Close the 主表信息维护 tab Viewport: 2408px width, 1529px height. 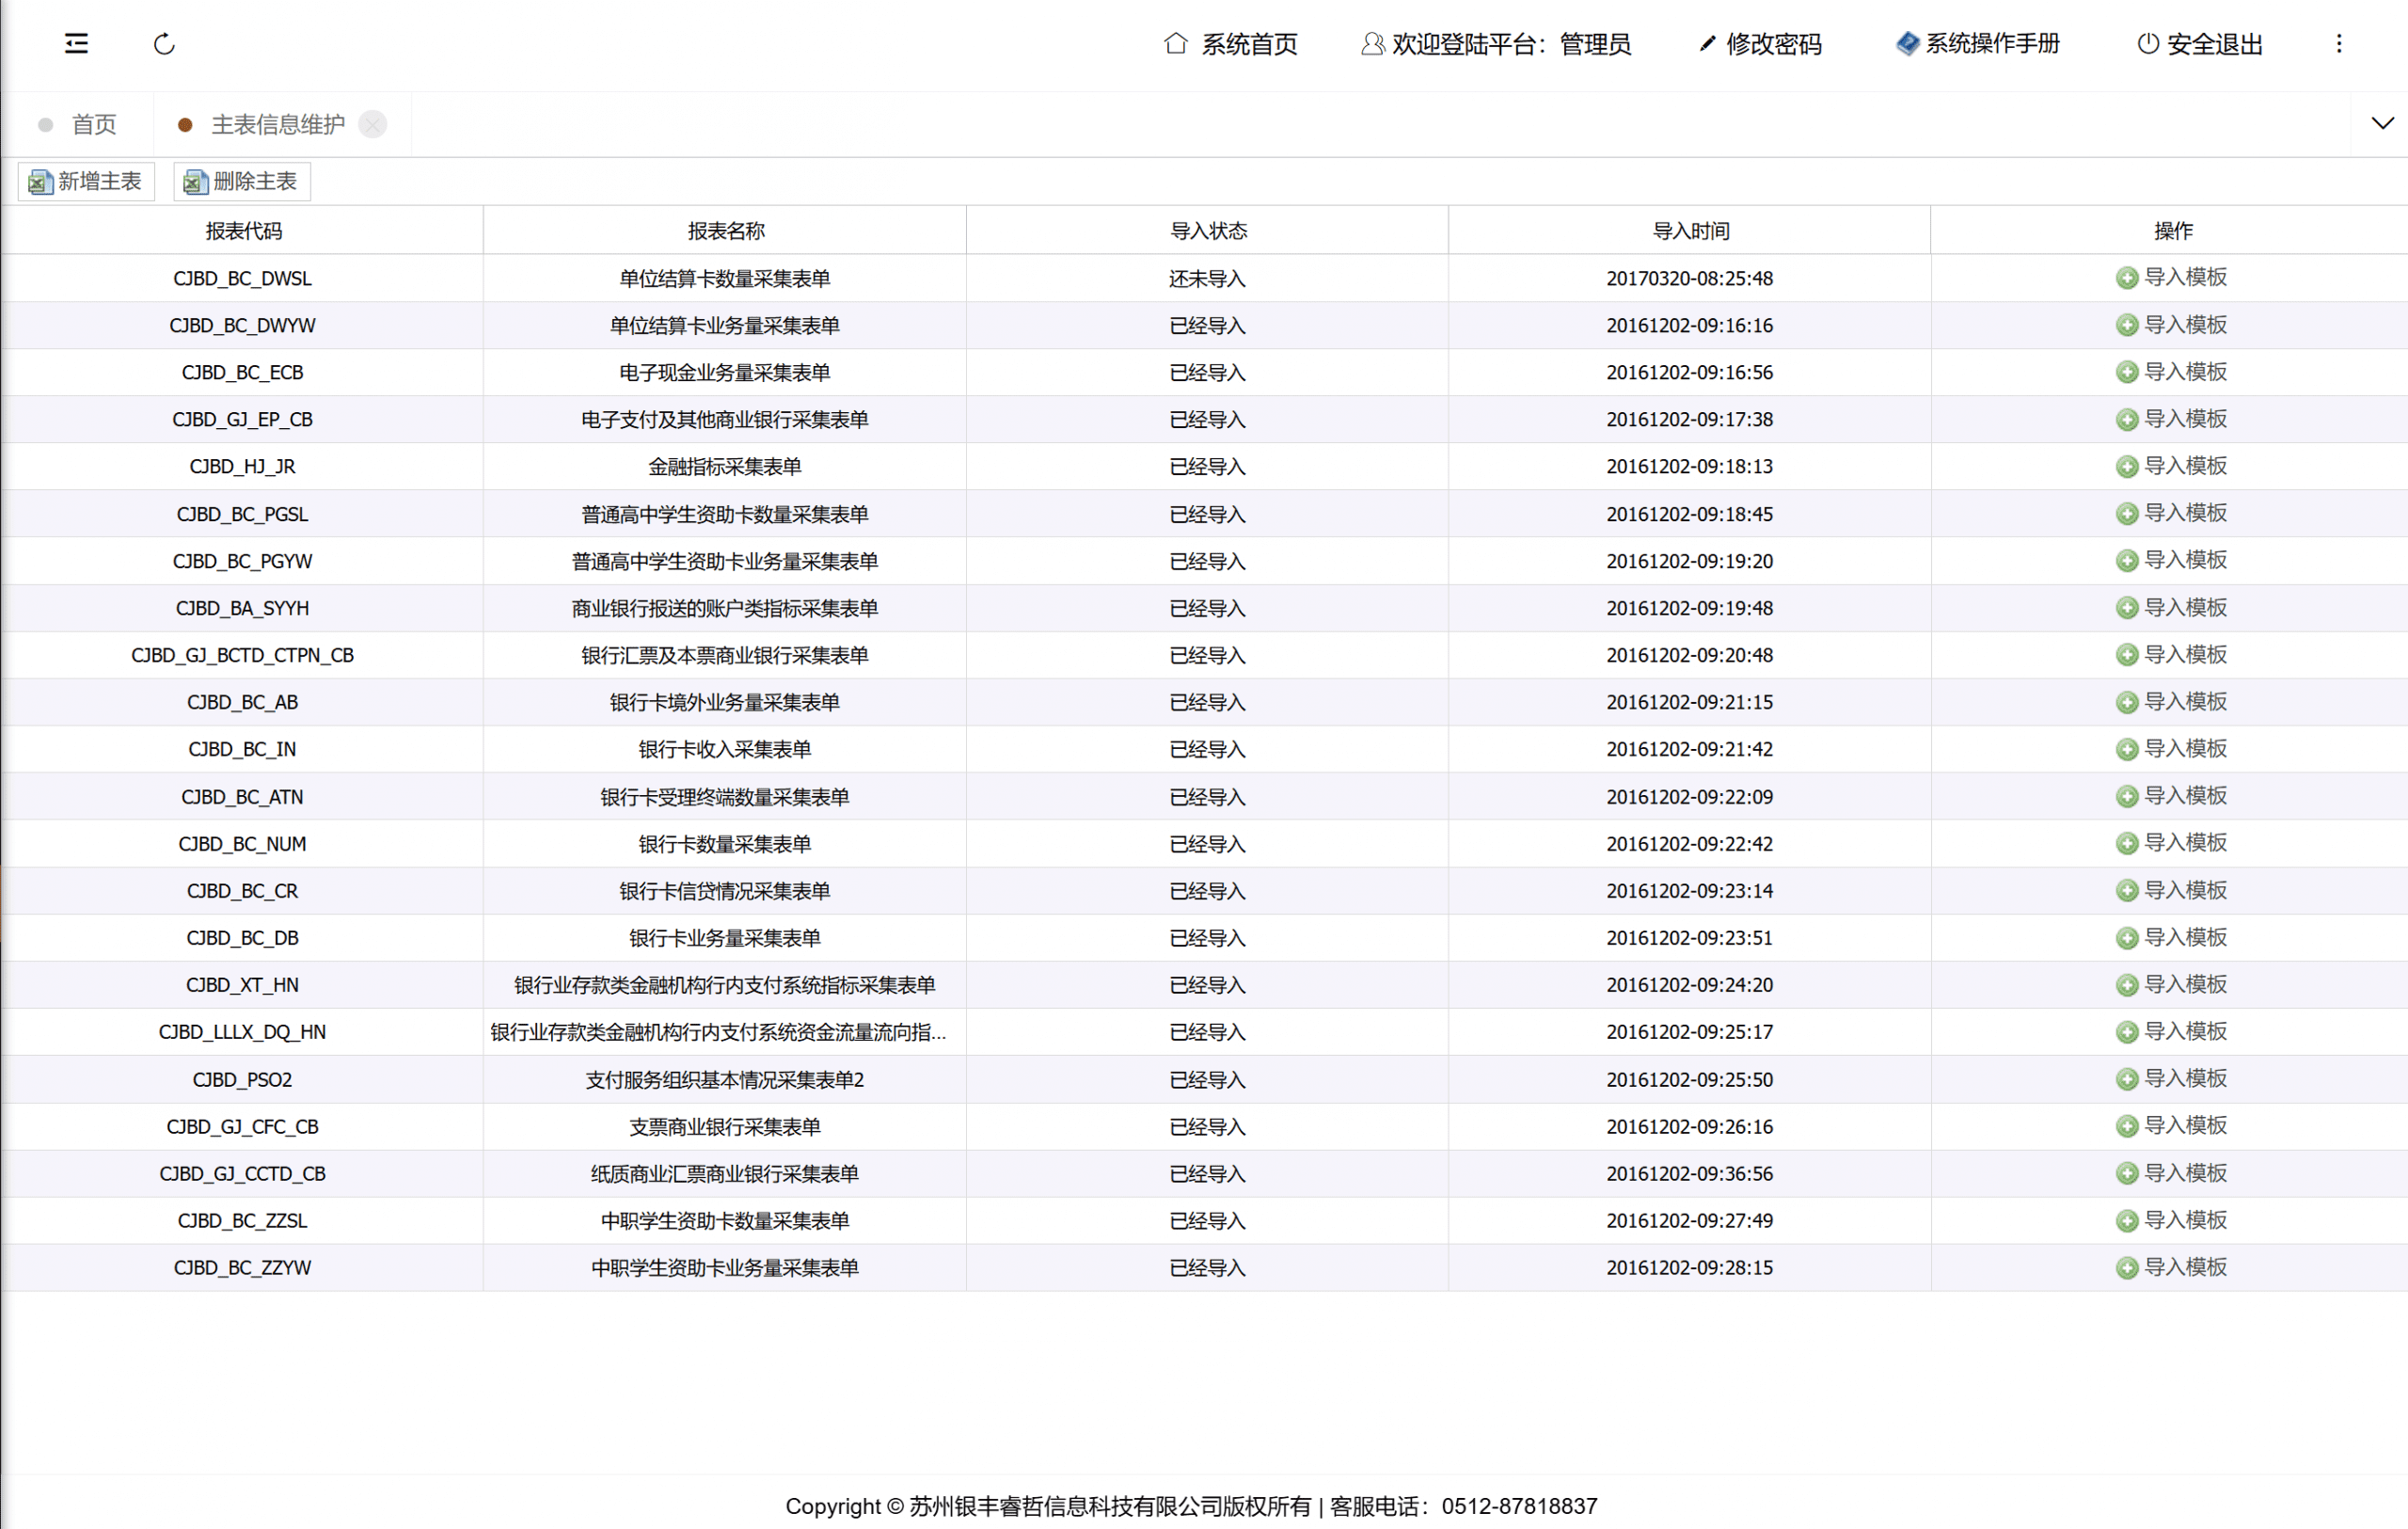pyautogui.click(x=372, y=124)
